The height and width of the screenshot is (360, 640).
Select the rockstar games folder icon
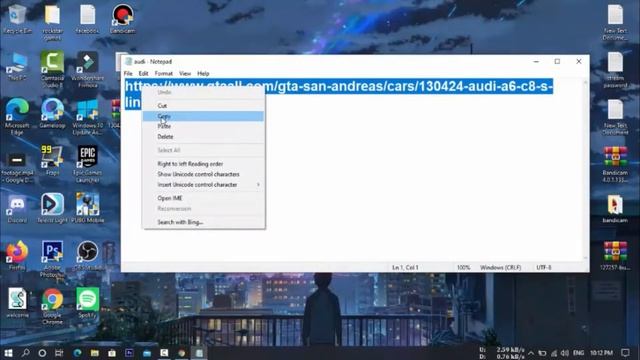pyautogui.click(x=52, y=22)
